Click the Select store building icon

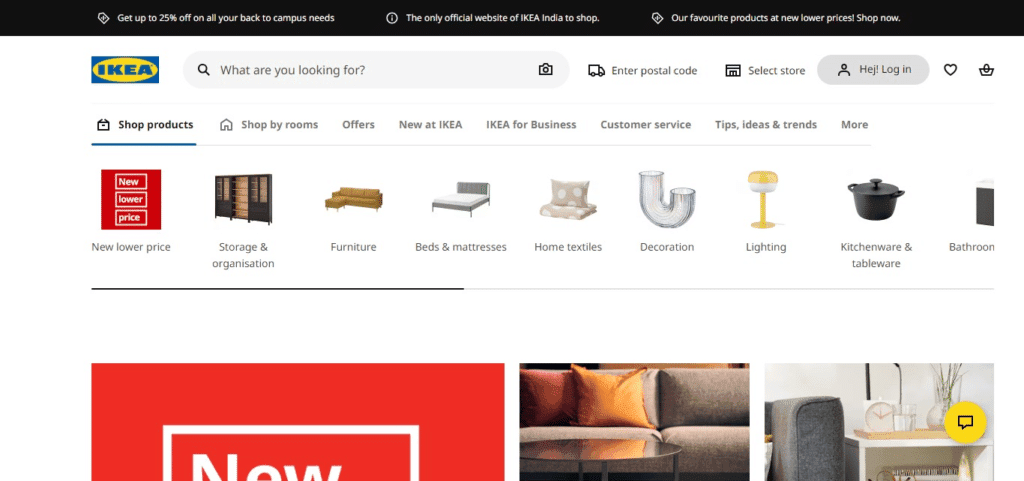click(733, 70)
